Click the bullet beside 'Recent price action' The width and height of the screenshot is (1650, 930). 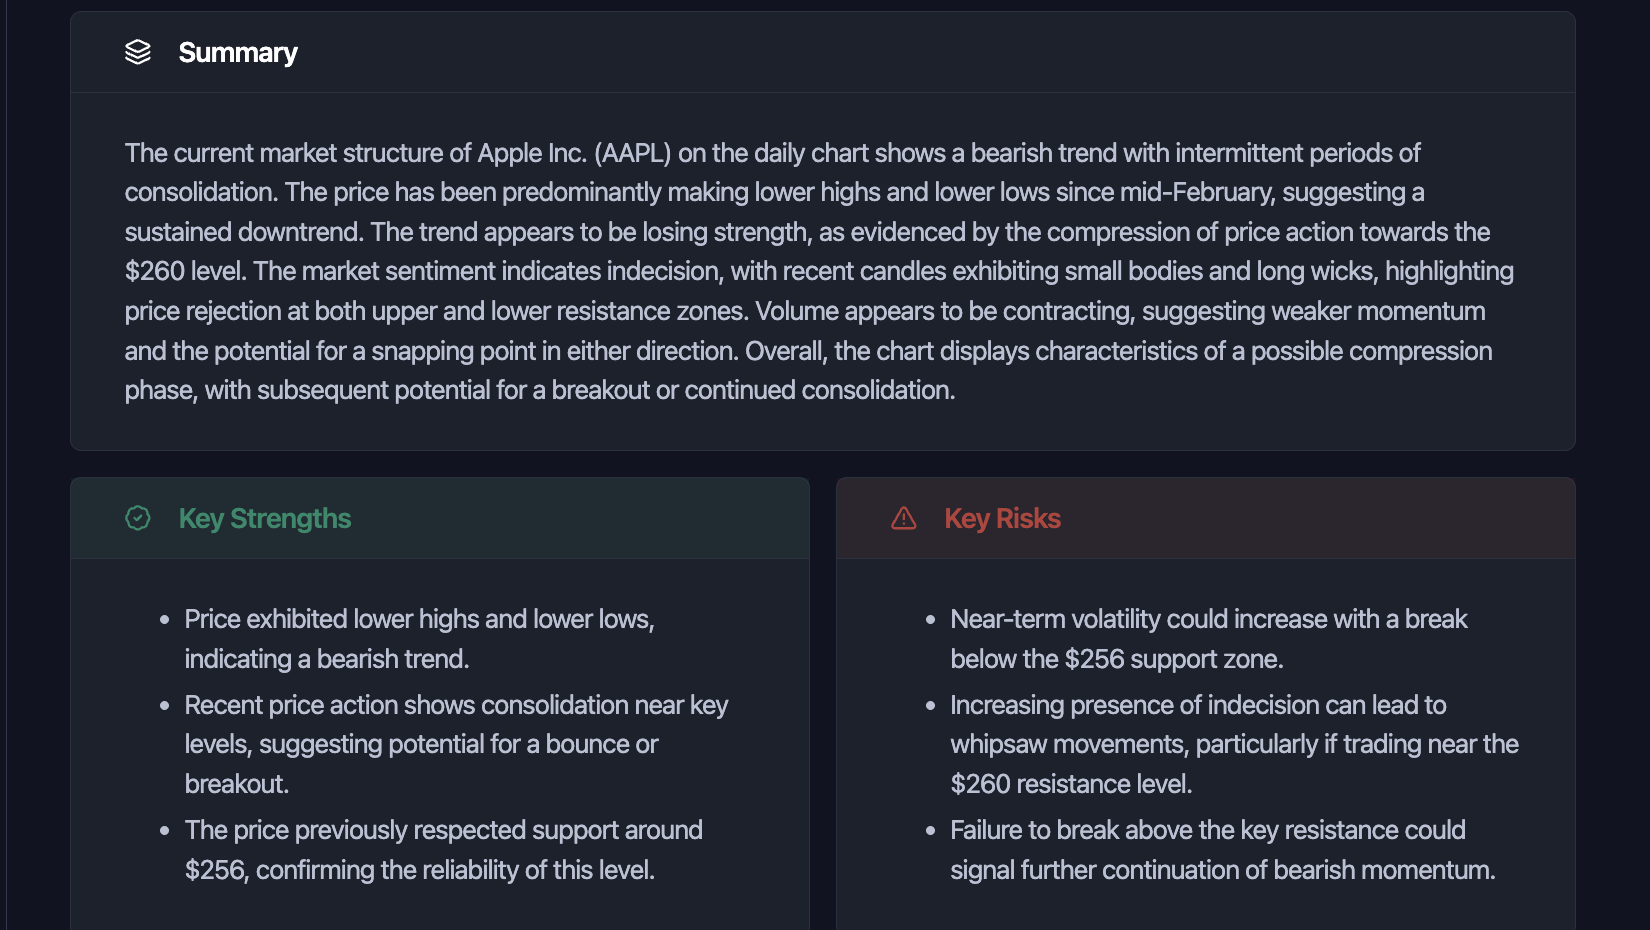point(164,706)
